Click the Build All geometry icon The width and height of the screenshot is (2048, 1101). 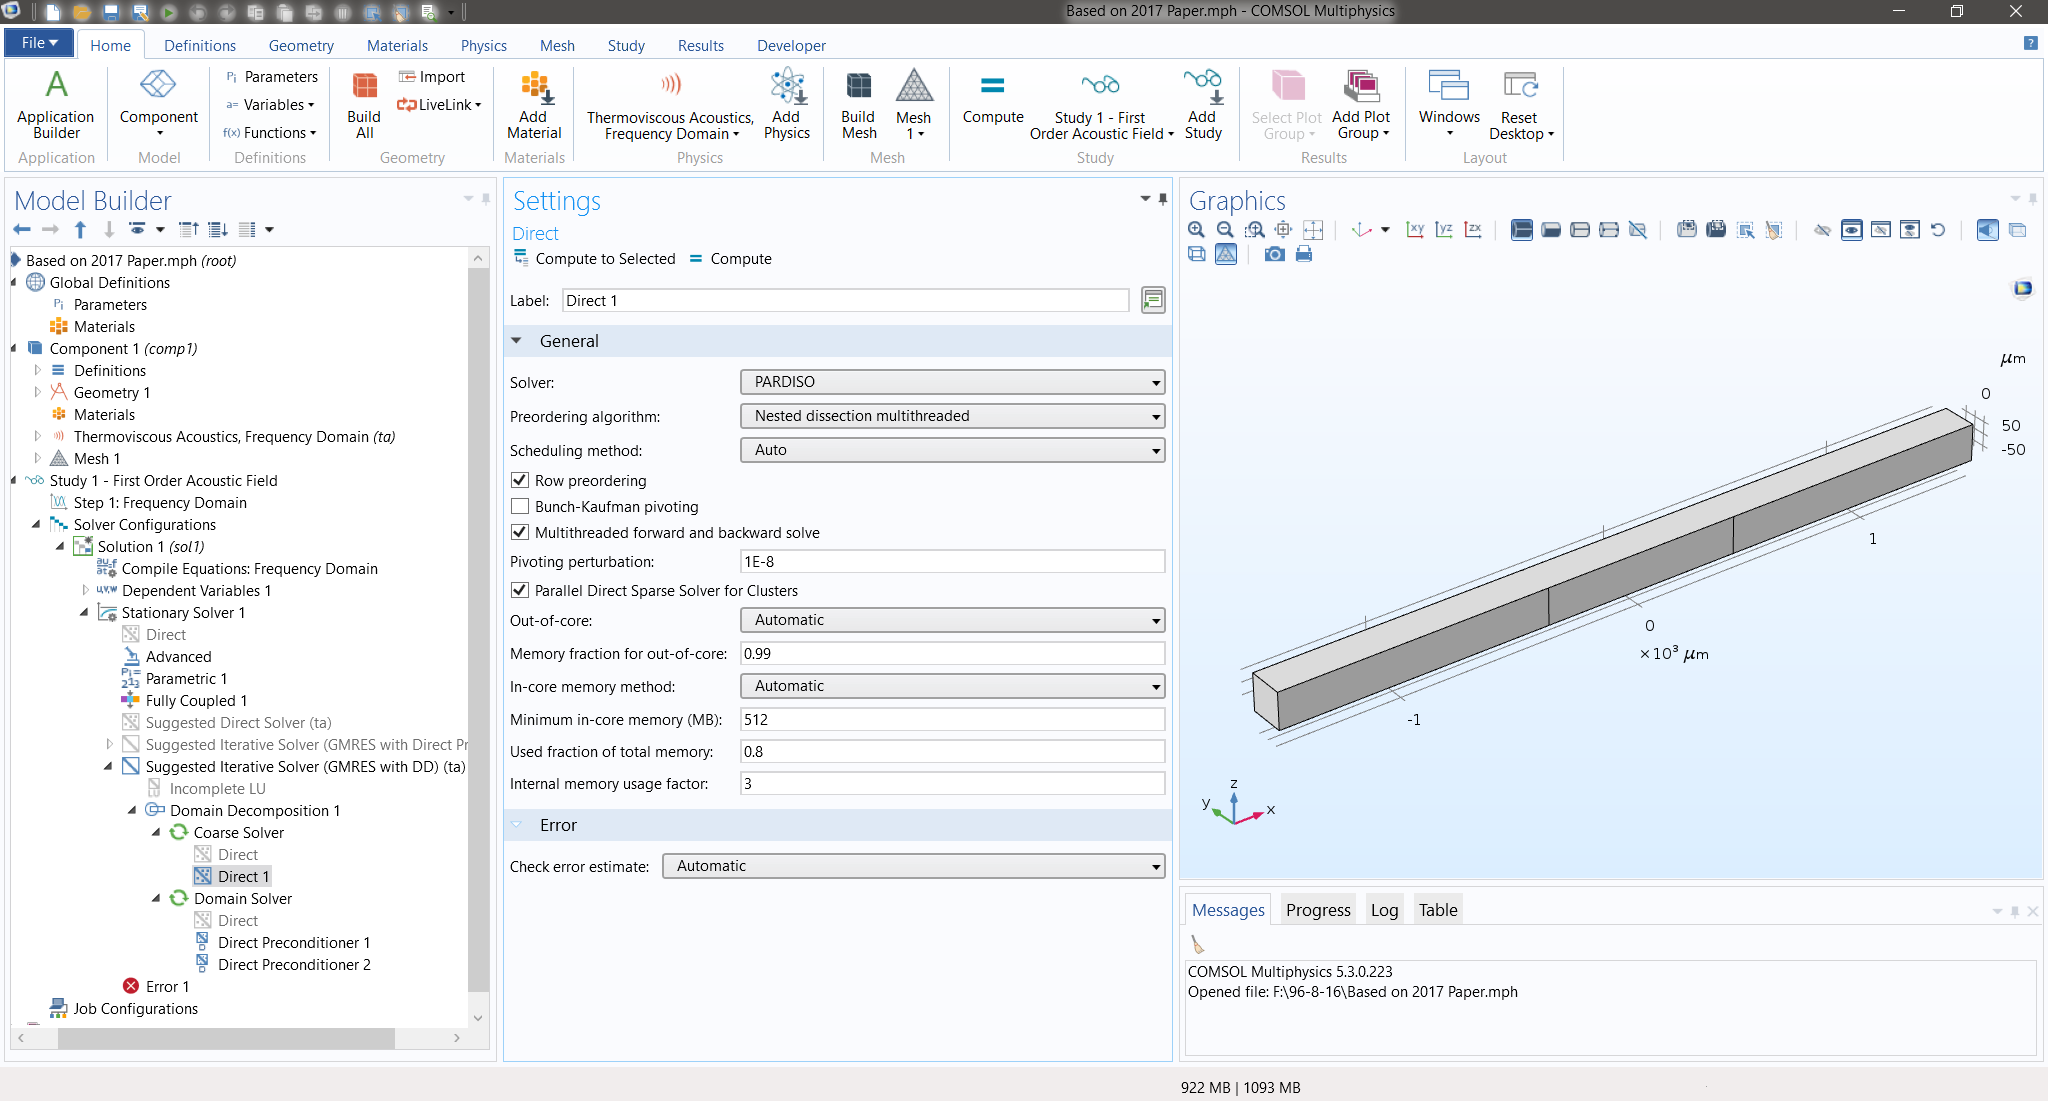click(364, 104)
